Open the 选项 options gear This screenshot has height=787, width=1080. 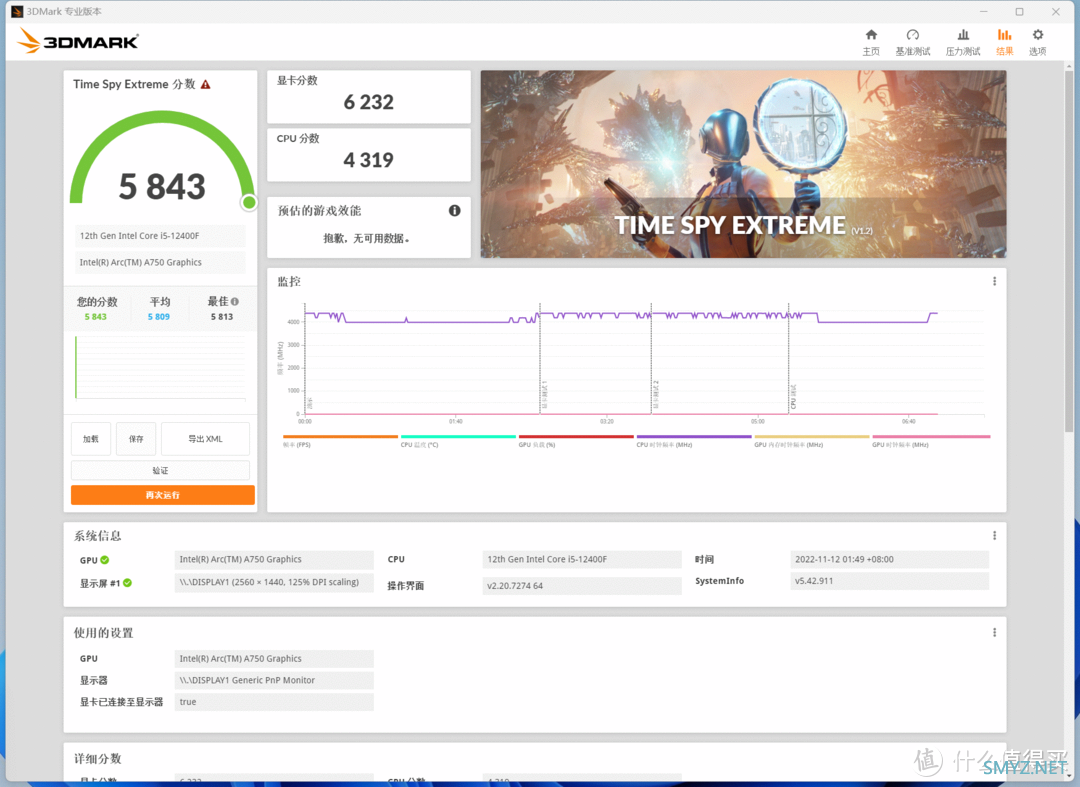point(1037,42)
